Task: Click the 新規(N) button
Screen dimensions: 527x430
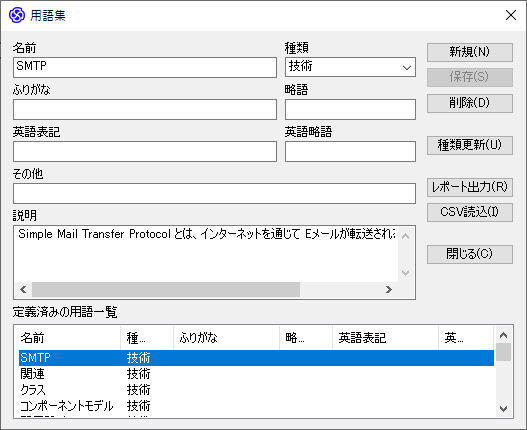Action: click(x=470, y=52)
